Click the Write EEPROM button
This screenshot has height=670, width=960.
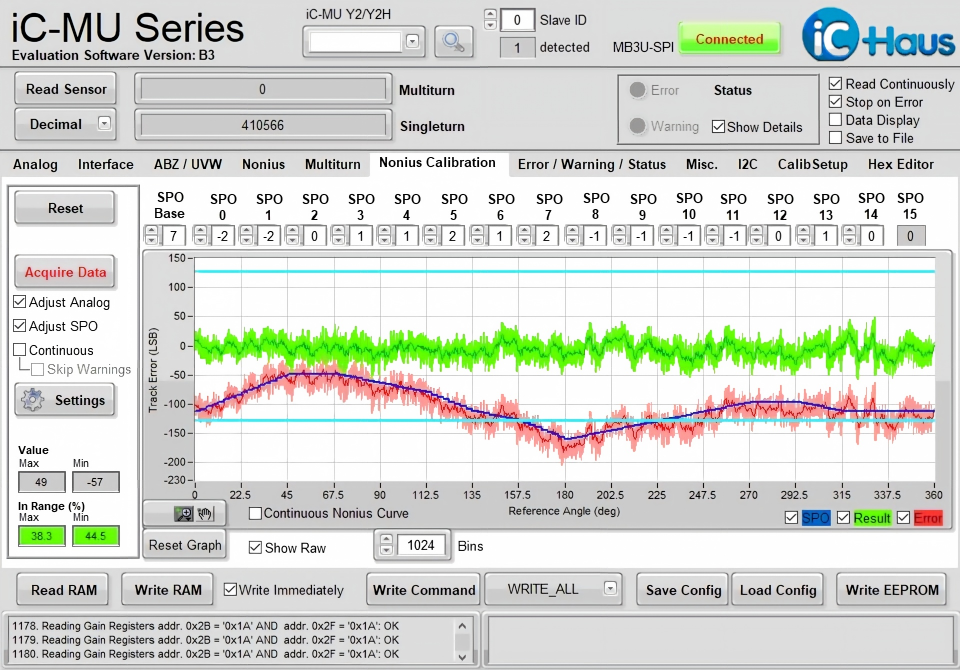[x=891, y=590]
